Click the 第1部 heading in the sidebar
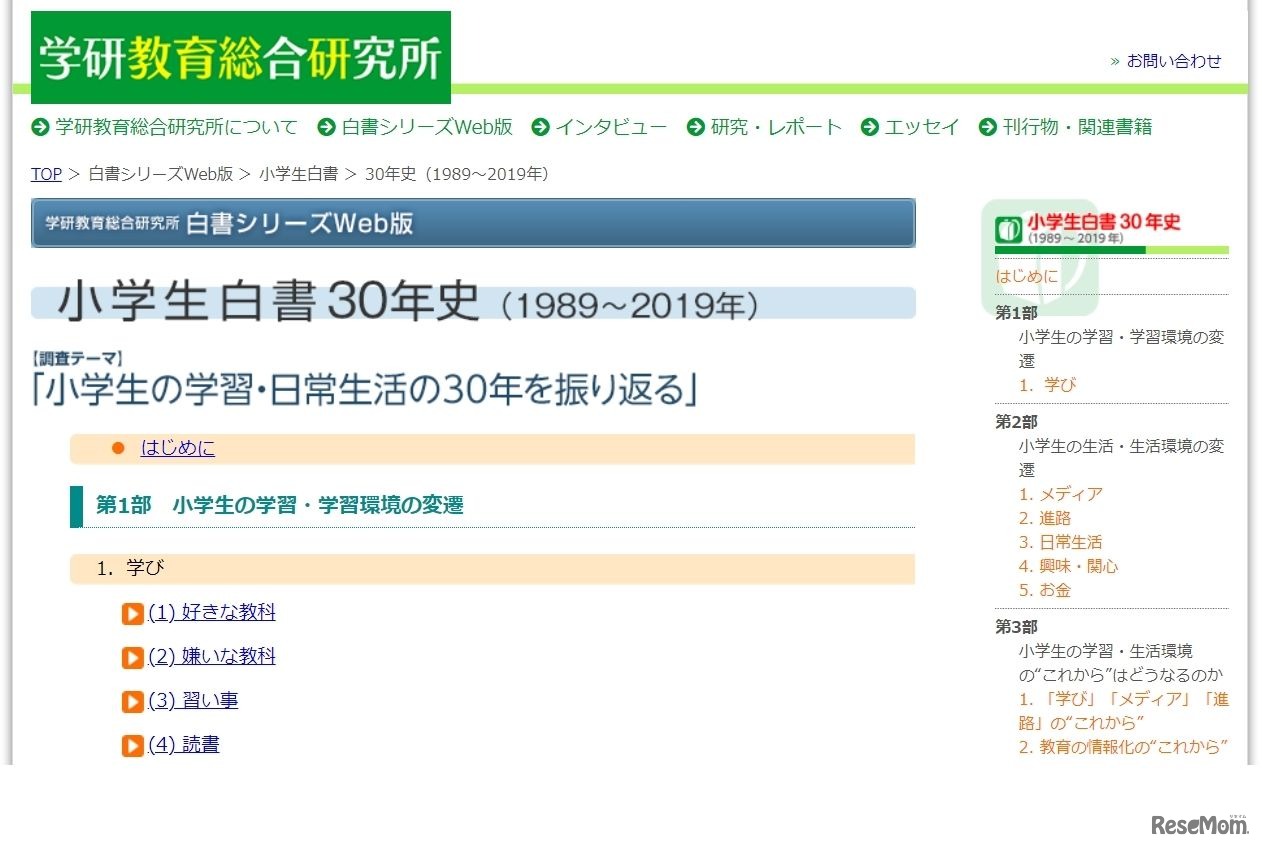 (1016, 313)
